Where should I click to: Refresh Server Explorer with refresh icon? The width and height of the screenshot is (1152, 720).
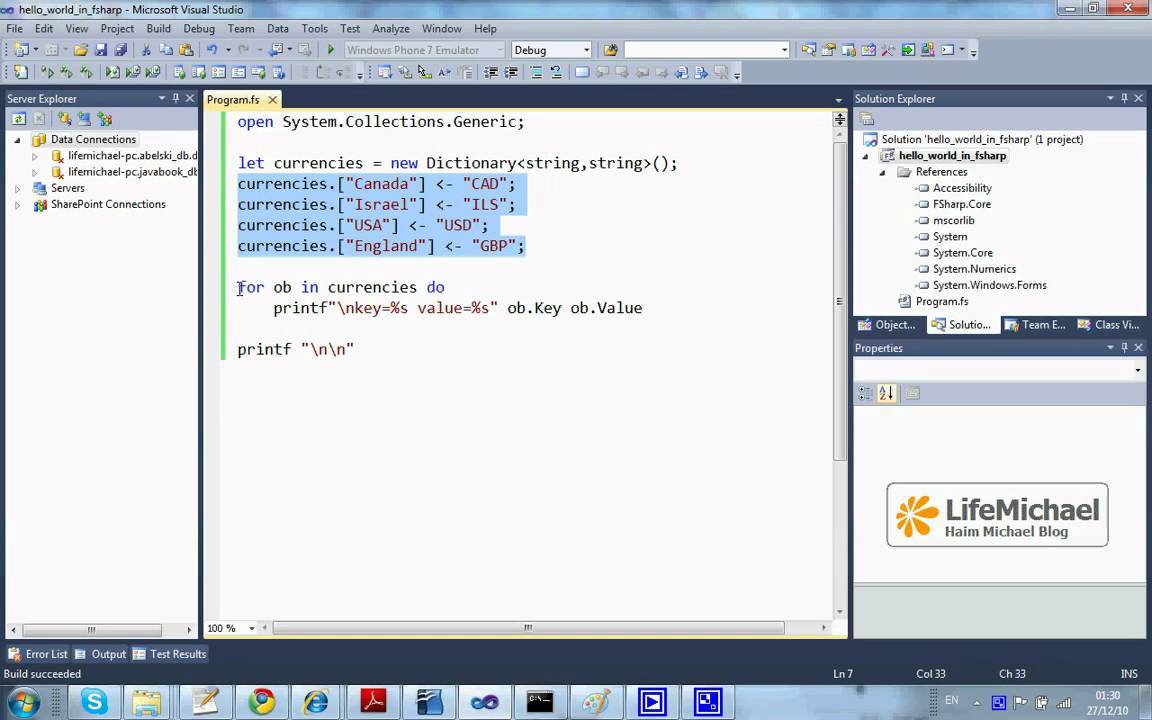18,118
